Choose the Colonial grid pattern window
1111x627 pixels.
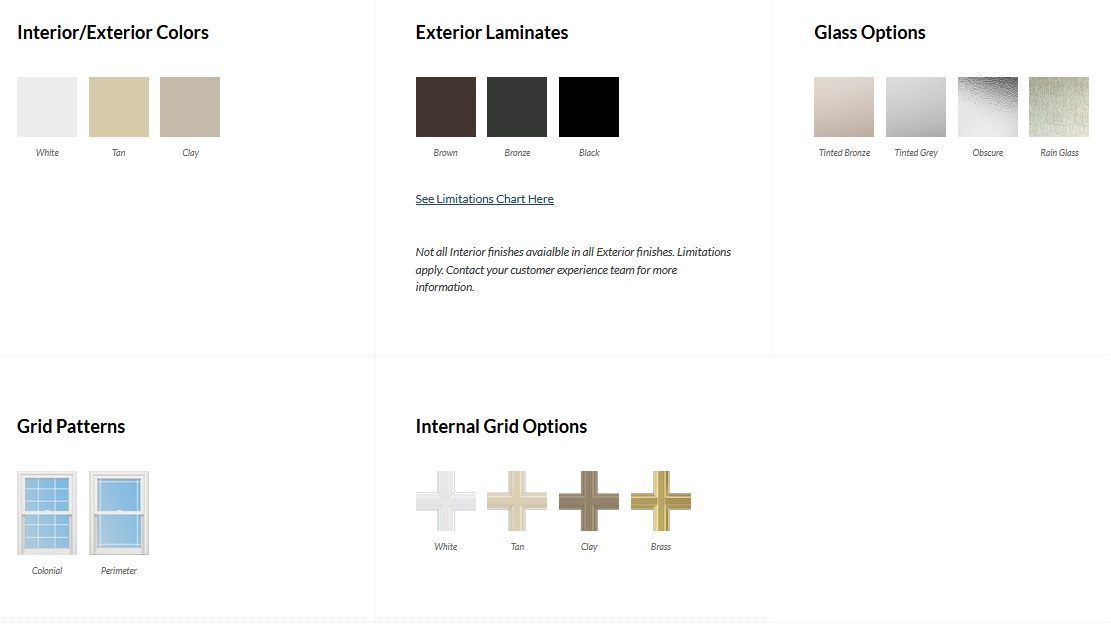pos(47,513)
